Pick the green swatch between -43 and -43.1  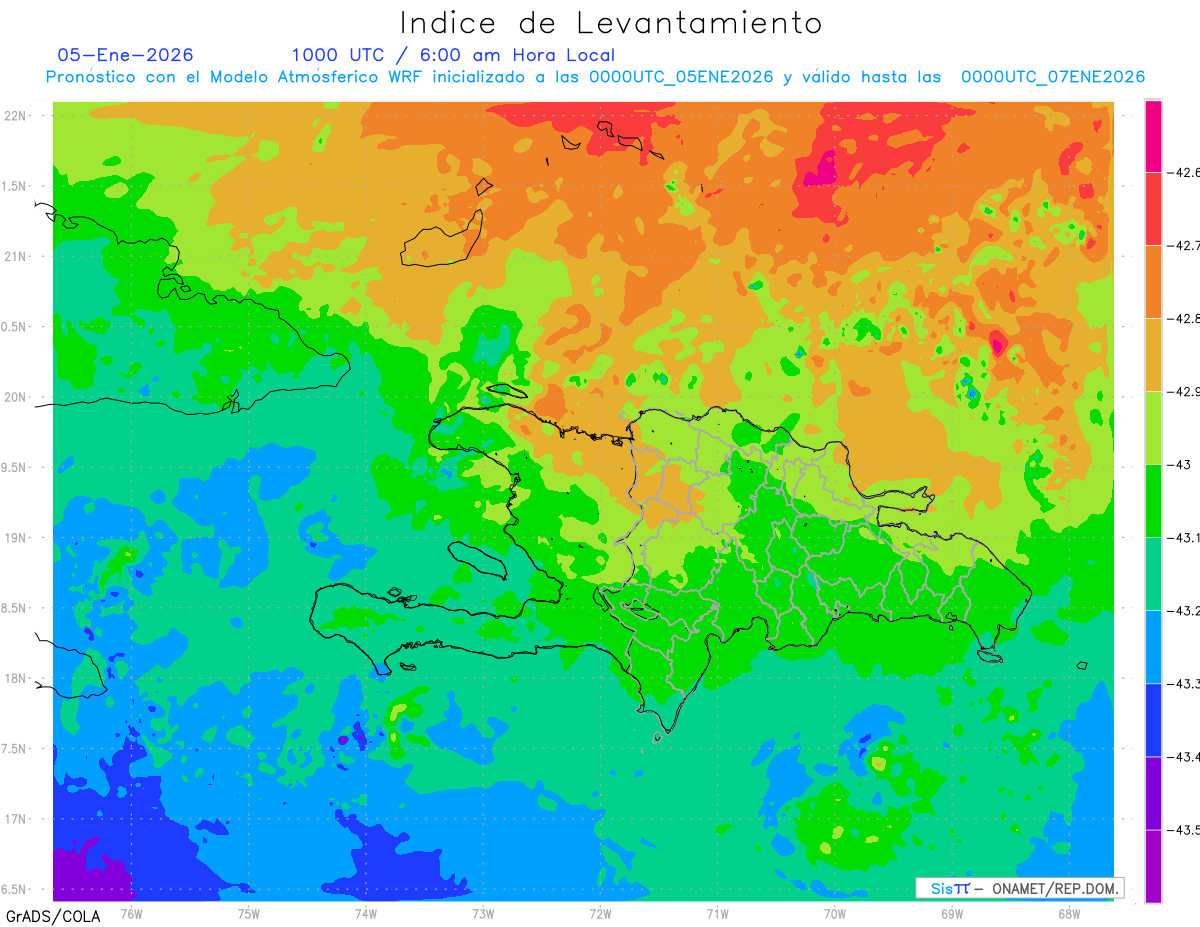point(1153,500)
